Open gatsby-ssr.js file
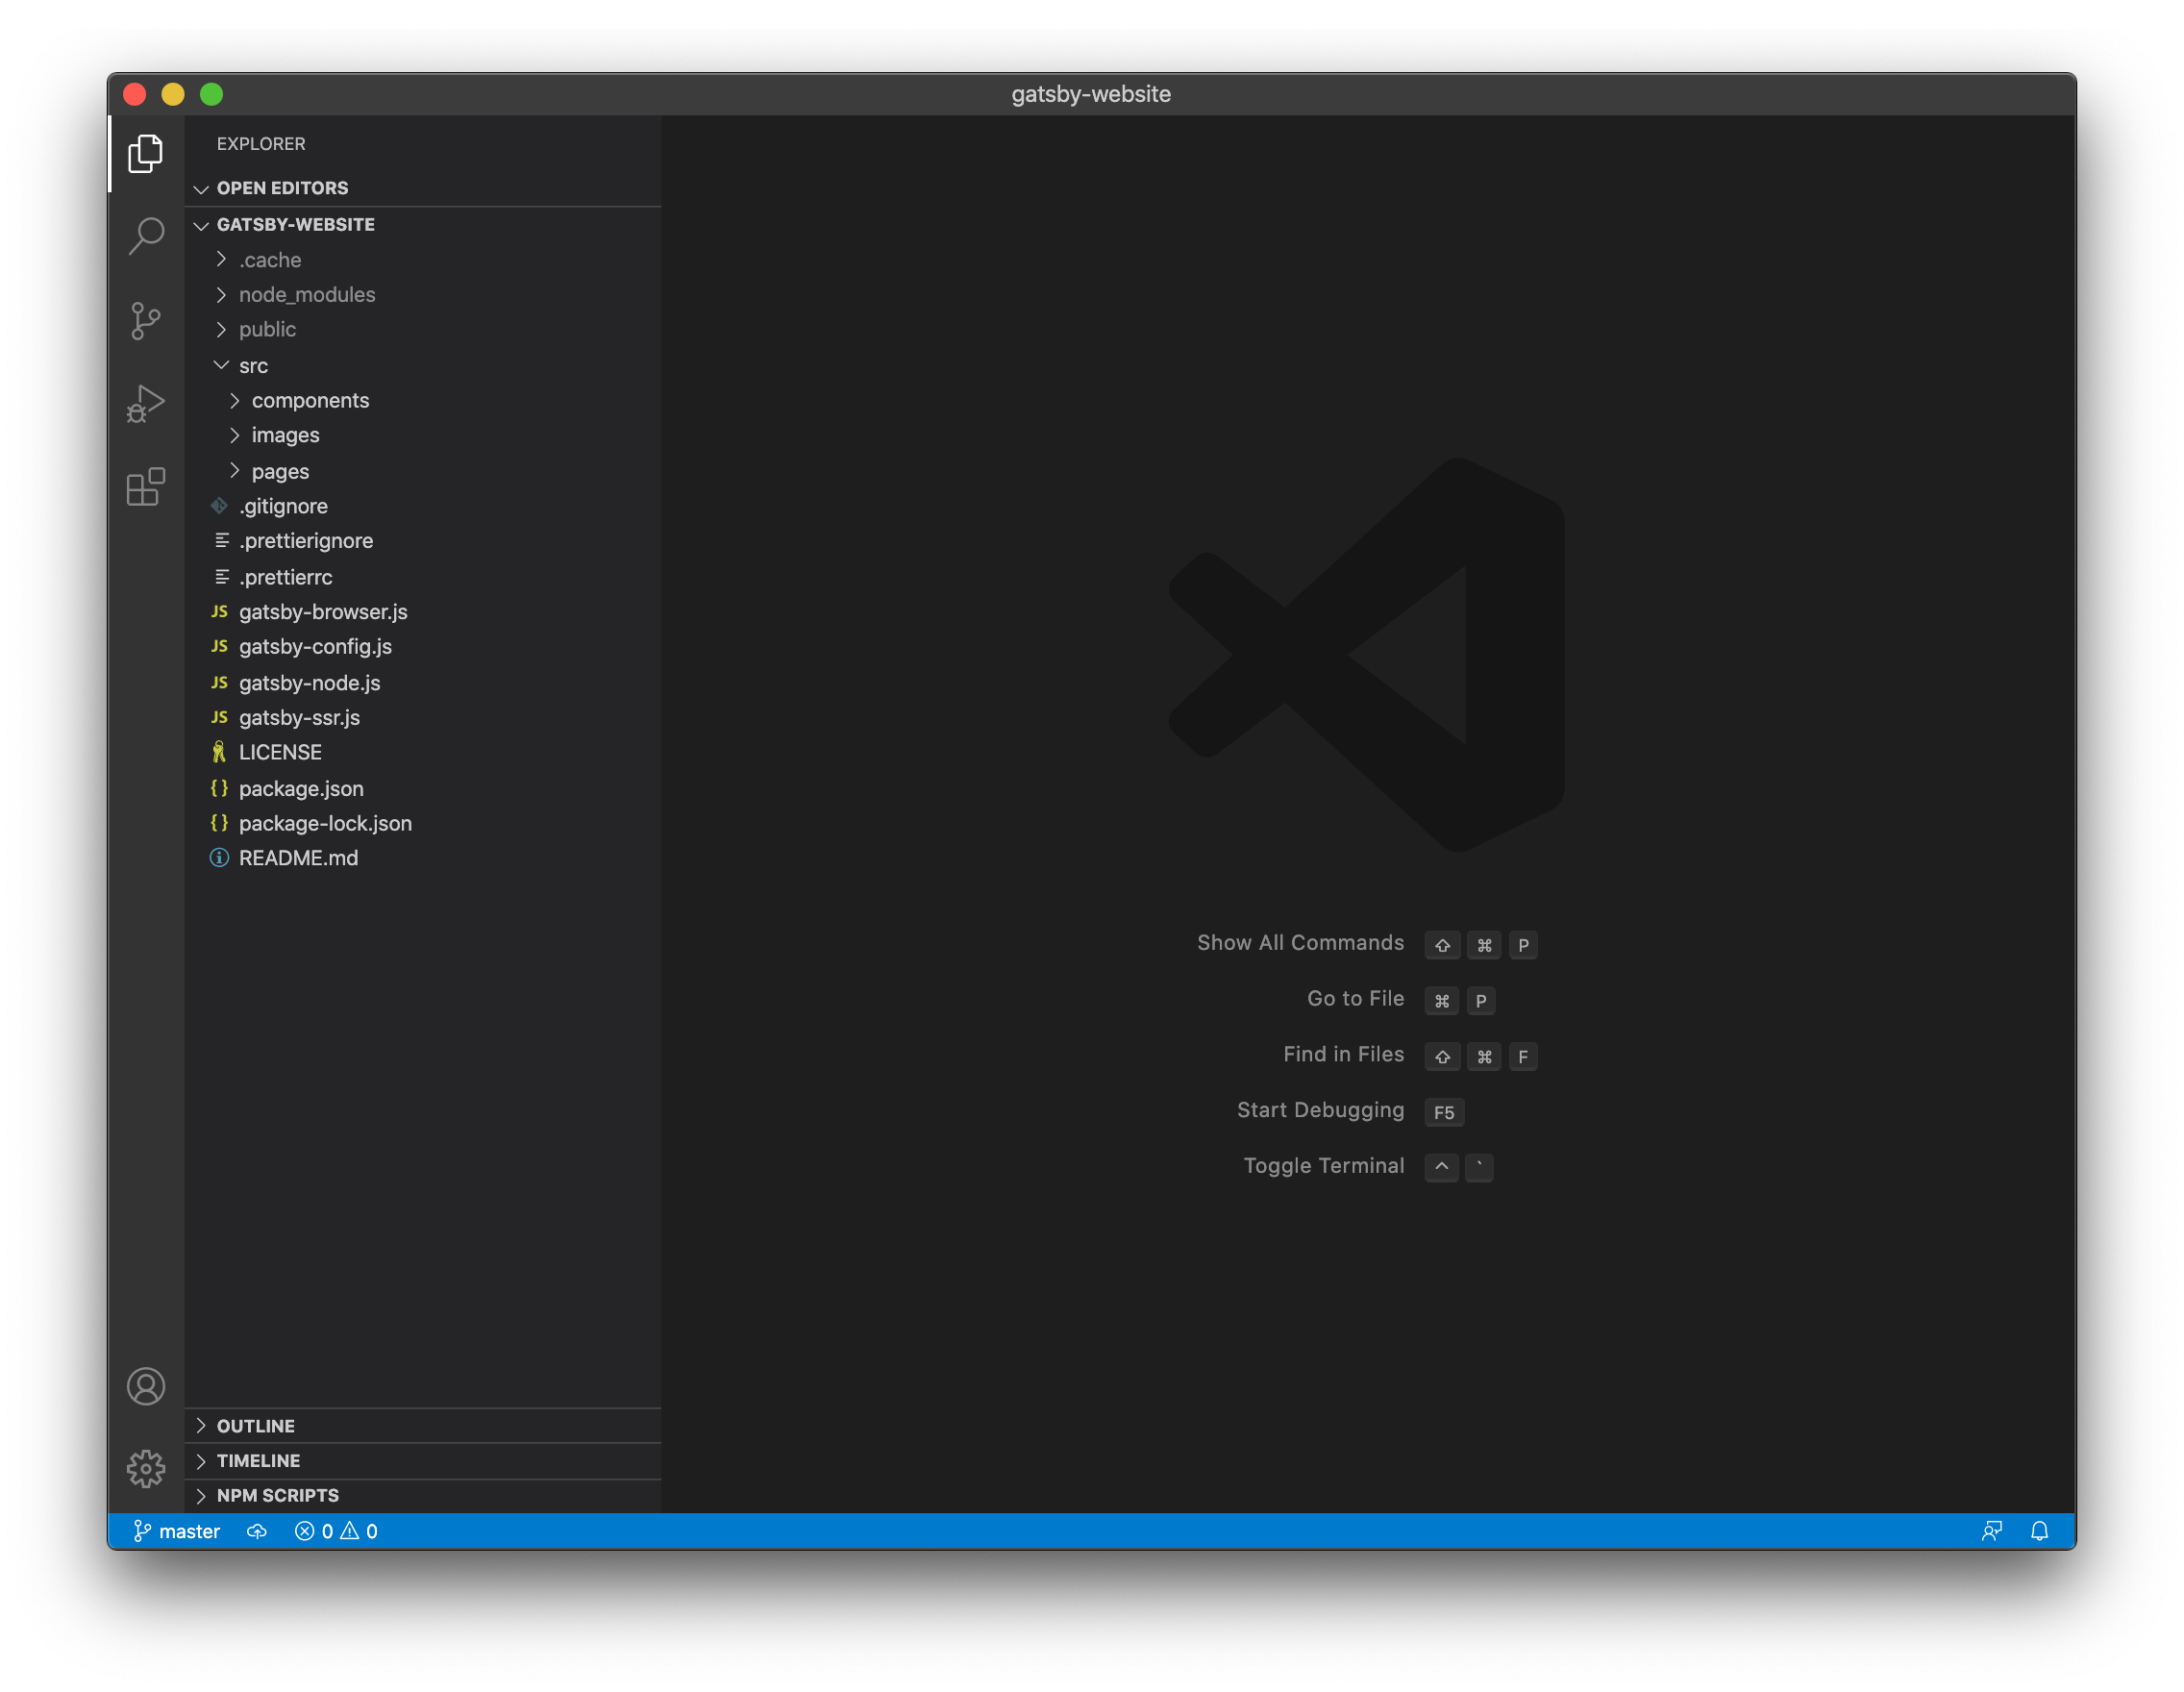This screenshot has height=1692, width=2184. point(423,718)
